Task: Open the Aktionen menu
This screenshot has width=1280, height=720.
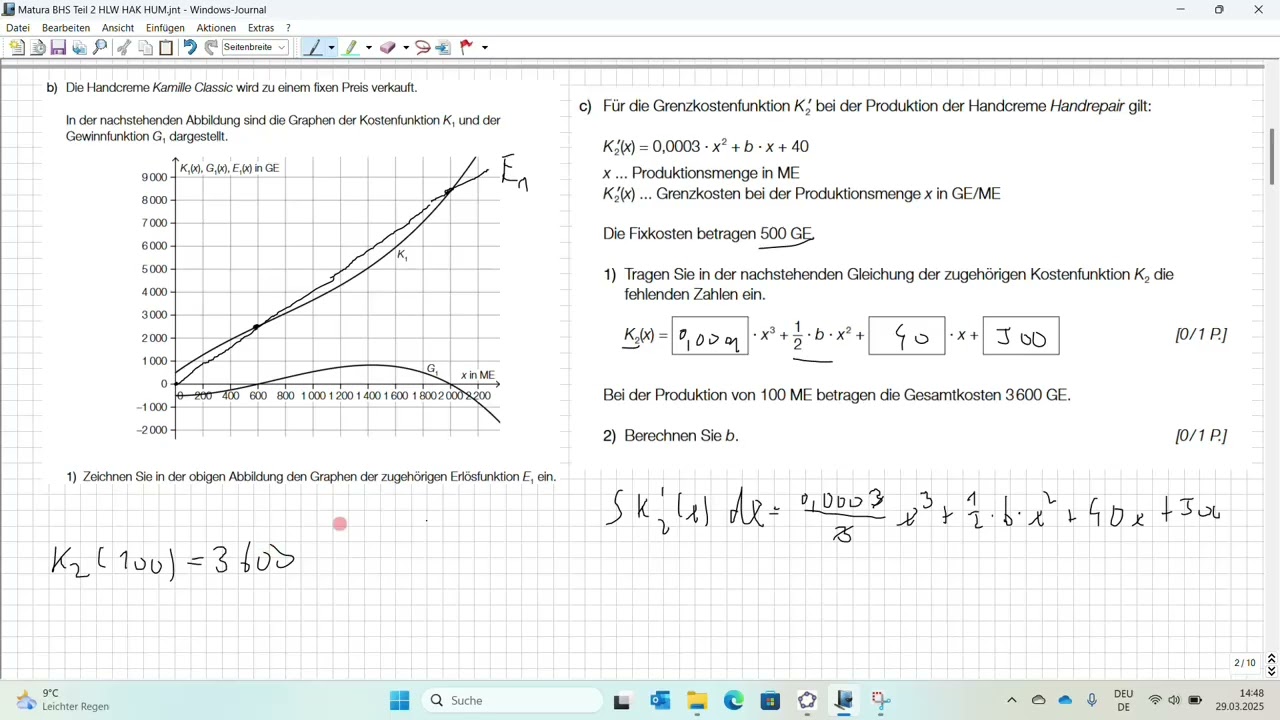Action: pyautogui.click(x=216, y=28)
